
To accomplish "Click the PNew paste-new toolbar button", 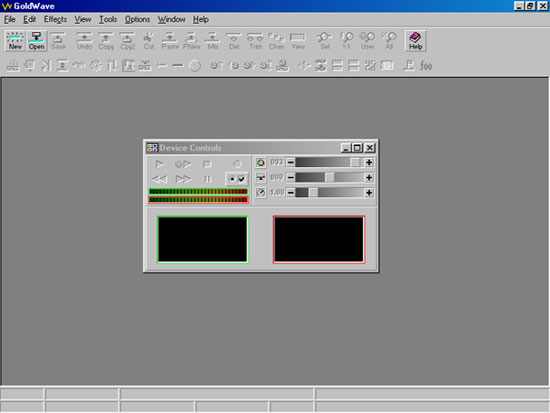I will click(x=191, y=41).
